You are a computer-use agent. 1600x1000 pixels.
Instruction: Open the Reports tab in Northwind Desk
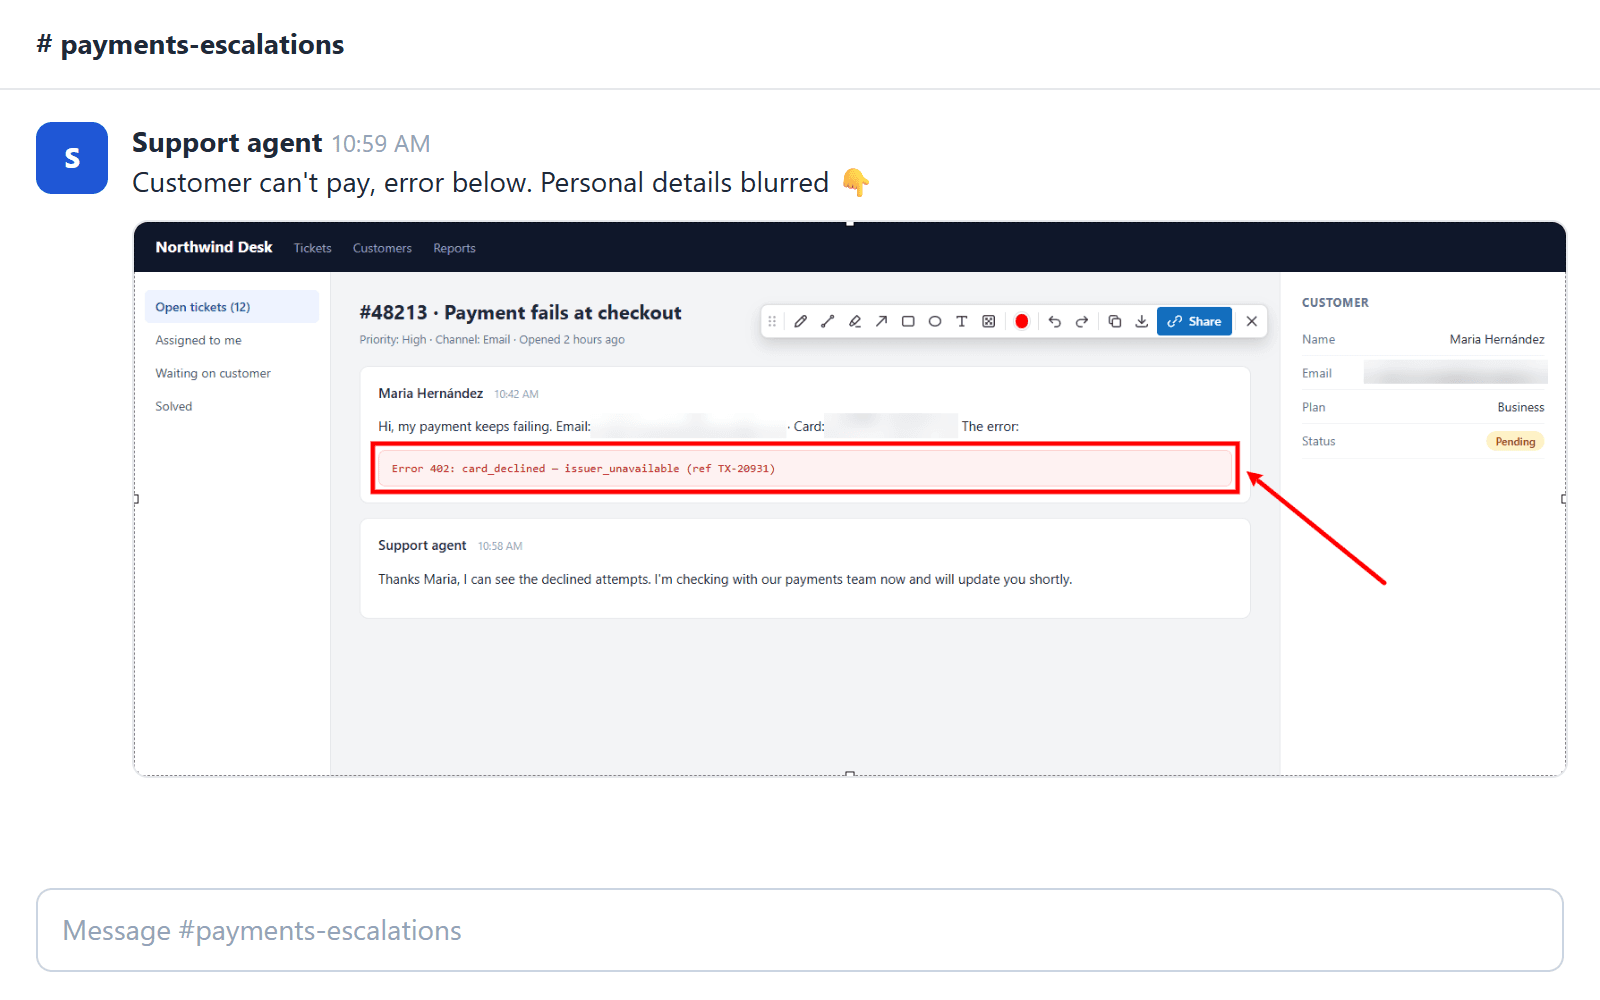pyautogui.click(x=454, y=248)
